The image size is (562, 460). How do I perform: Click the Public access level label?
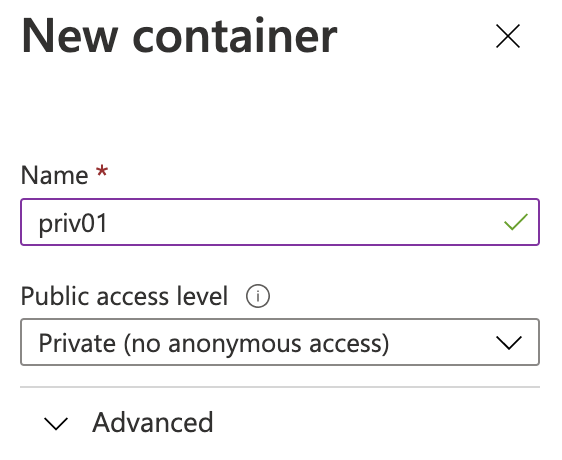[x=124, y=297]
